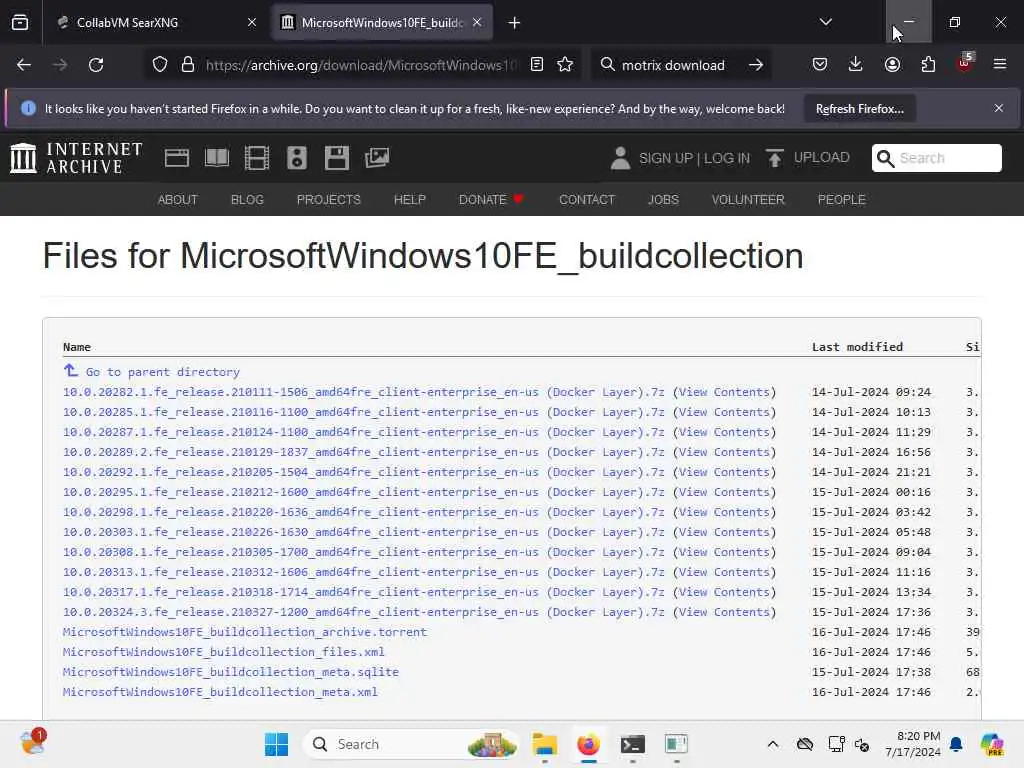1024x768 pixels.
Task: Open Internet Archive images icon
Action: point(377,158)
